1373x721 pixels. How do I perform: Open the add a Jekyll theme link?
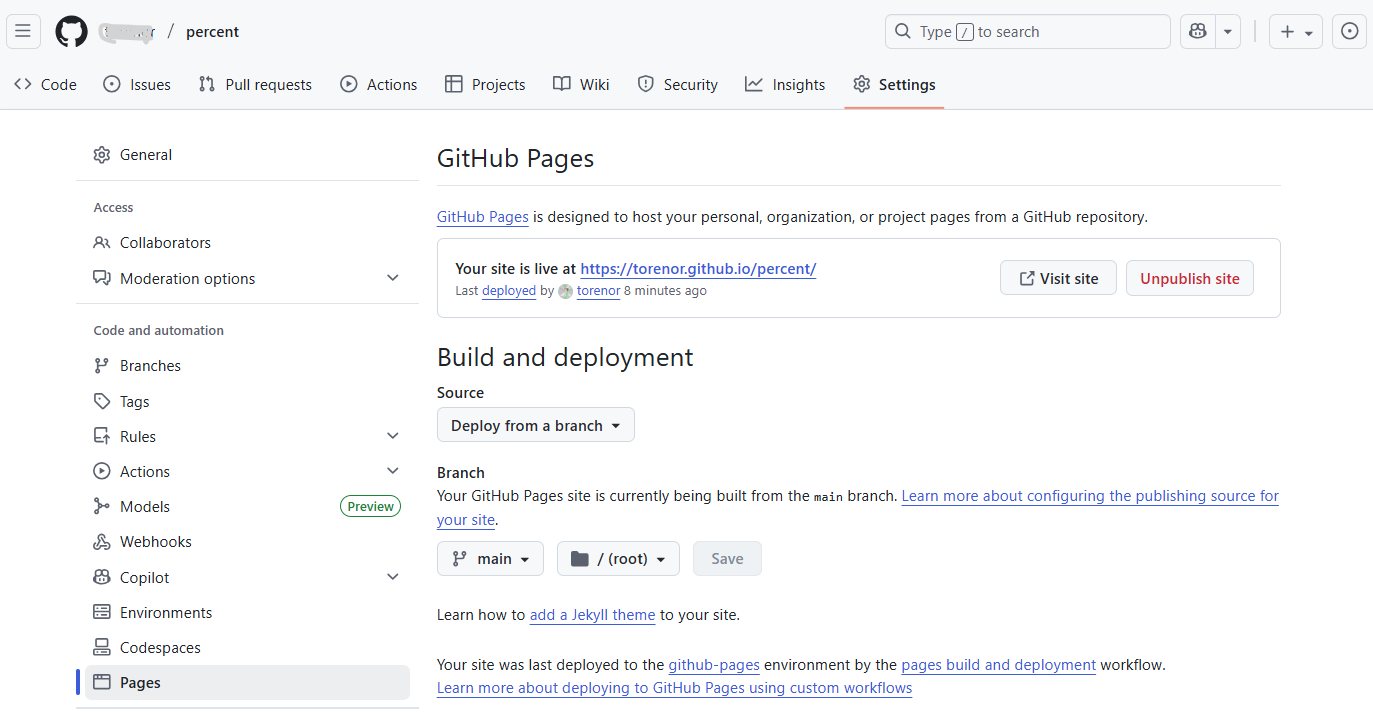(592, 615)
